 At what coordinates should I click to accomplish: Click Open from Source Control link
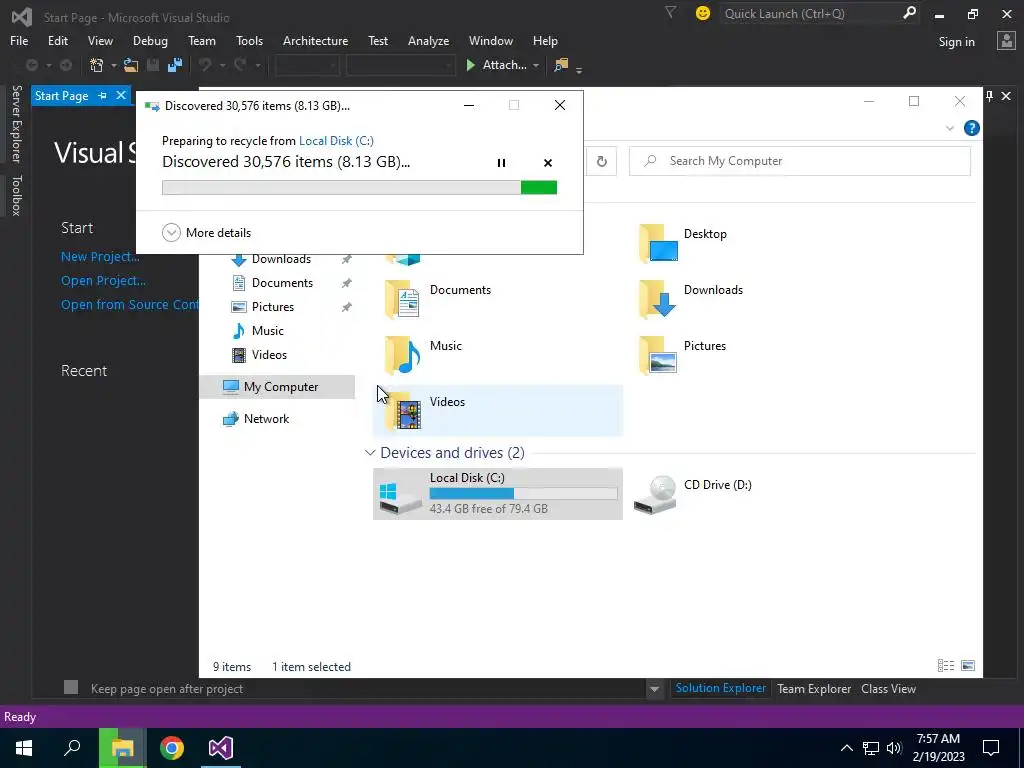click(129, 304)
